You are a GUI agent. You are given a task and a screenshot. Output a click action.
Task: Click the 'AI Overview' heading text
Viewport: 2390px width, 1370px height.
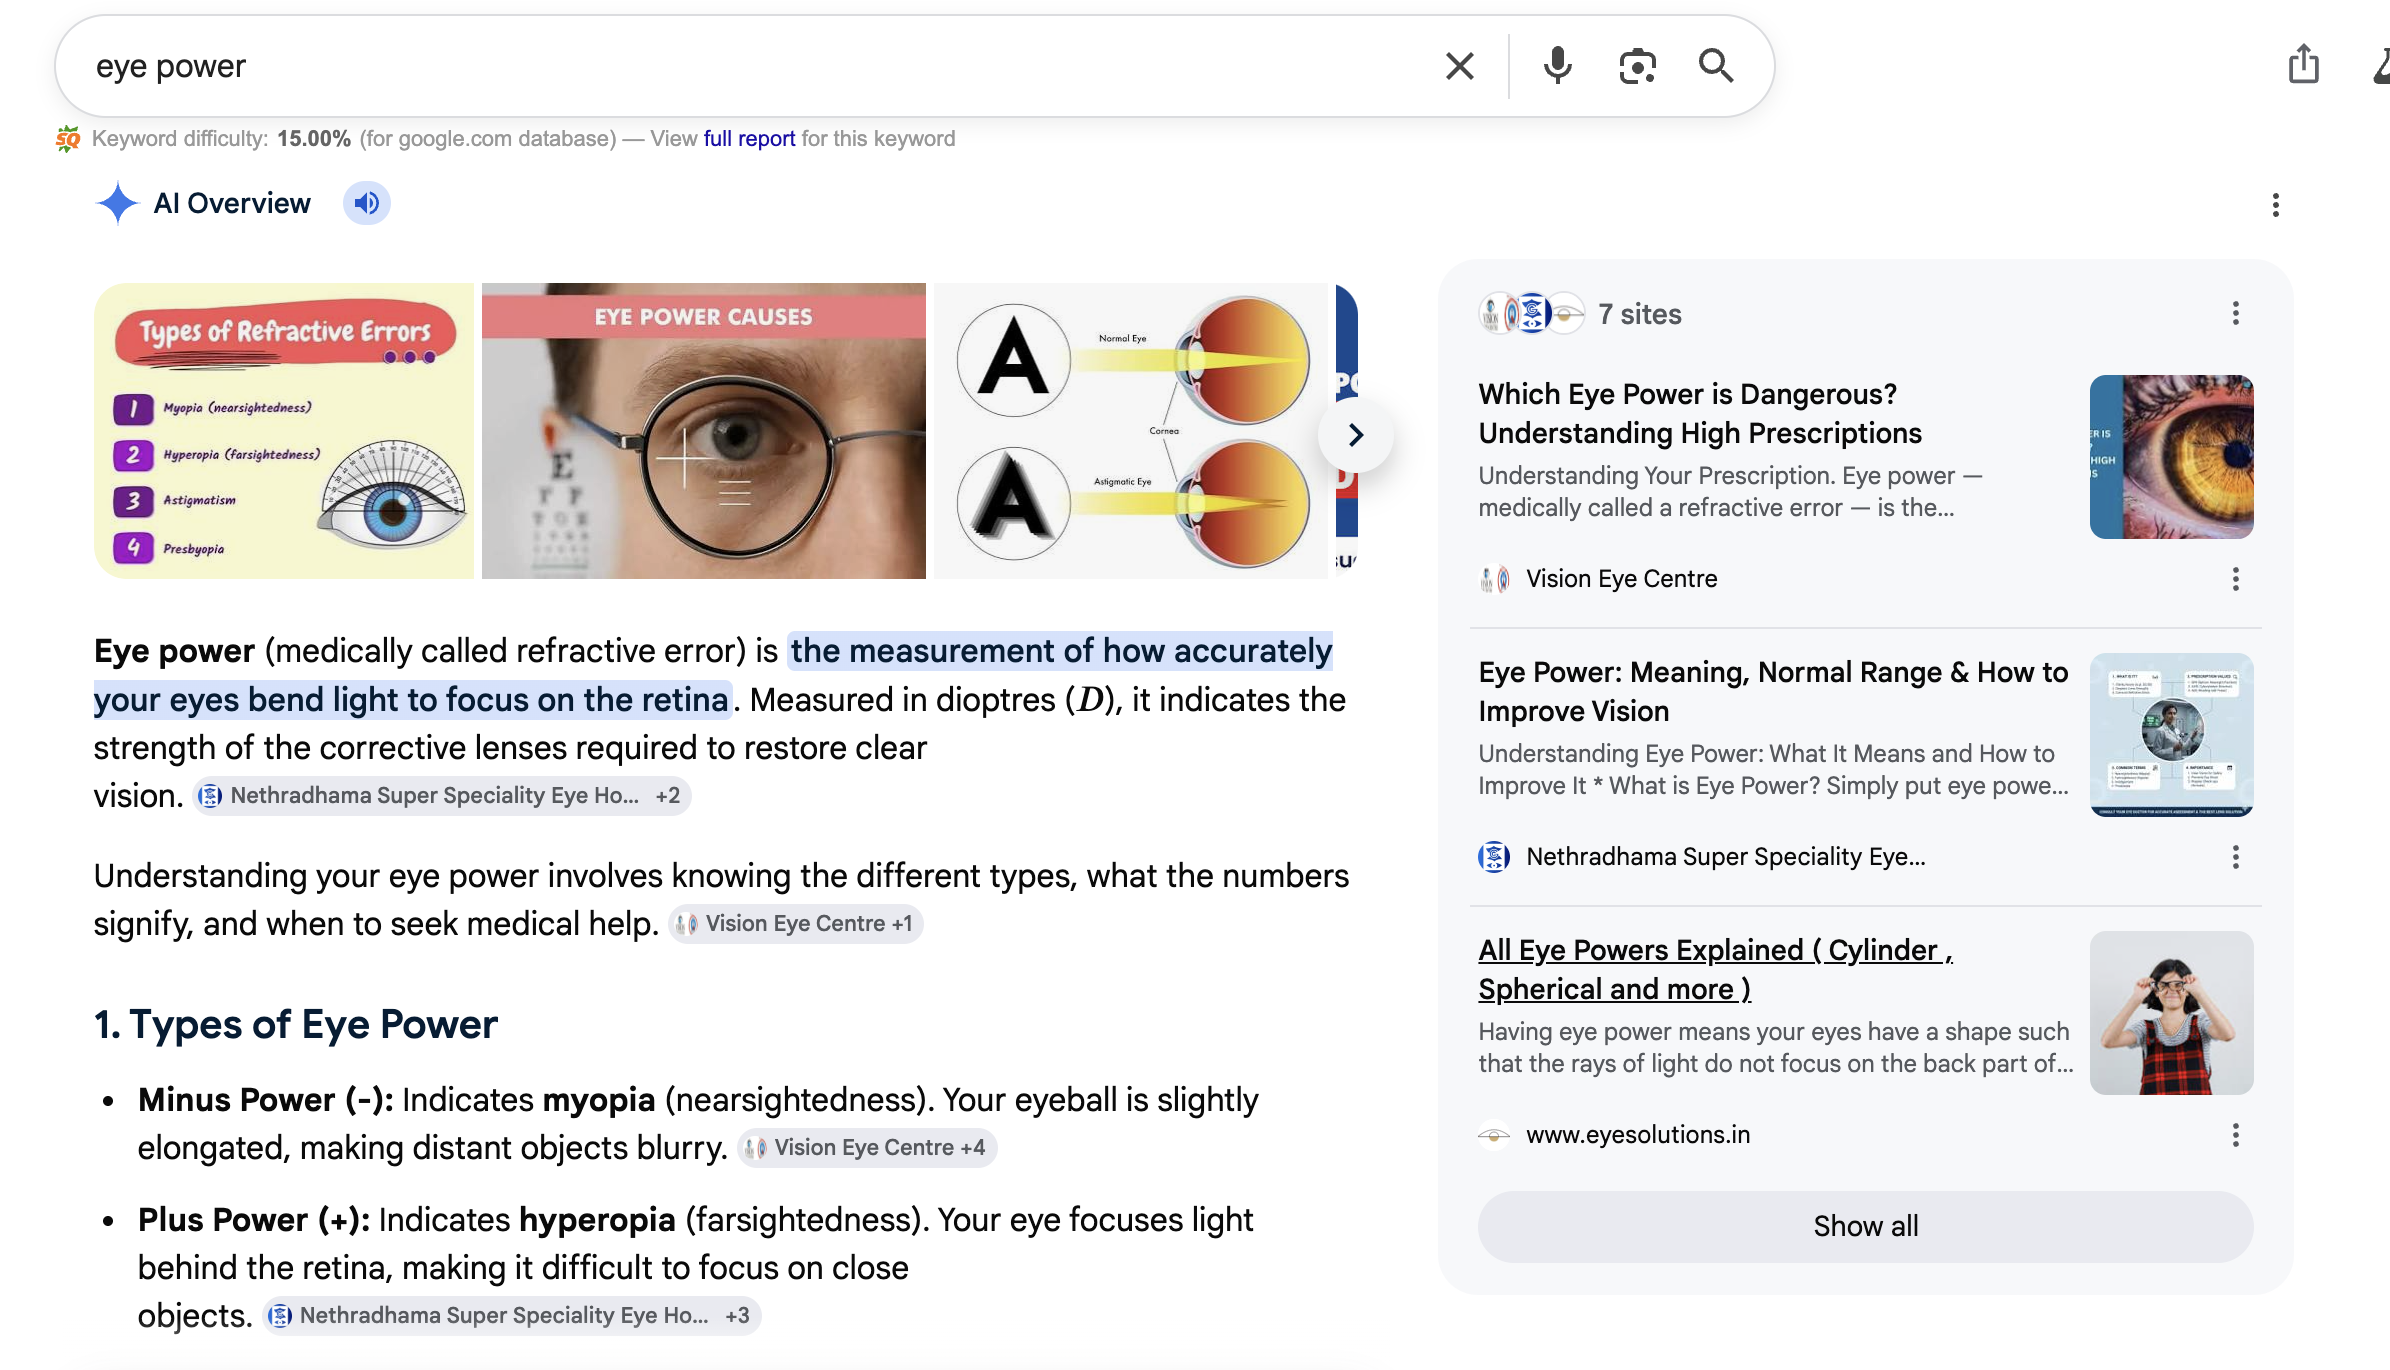232,204
